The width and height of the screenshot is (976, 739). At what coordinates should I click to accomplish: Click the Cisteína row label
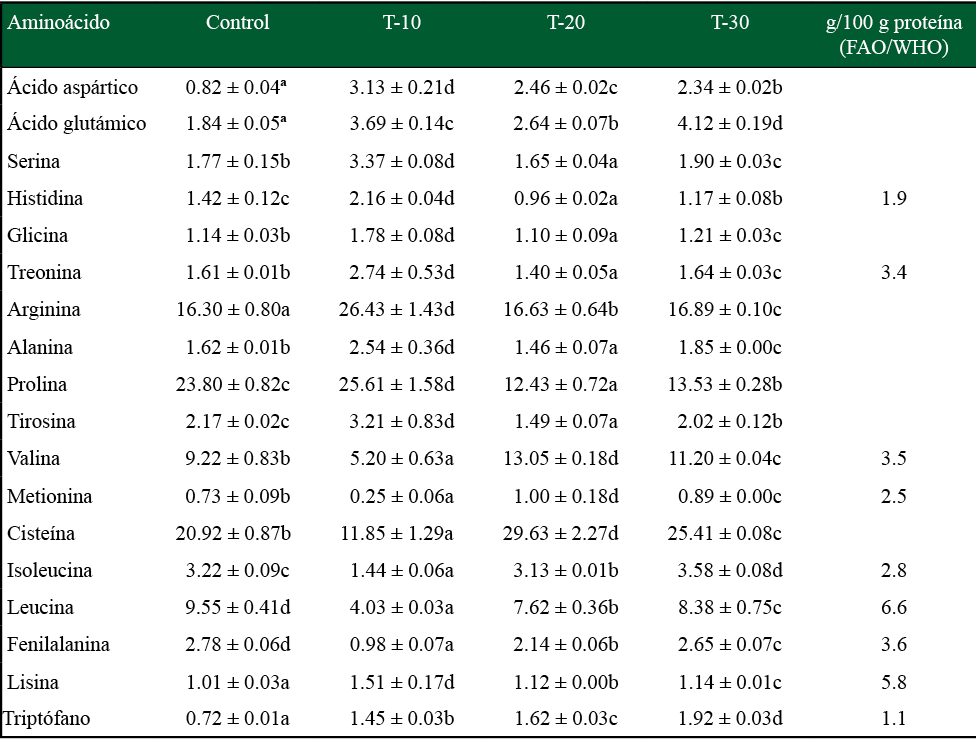(x=41, y=534)
